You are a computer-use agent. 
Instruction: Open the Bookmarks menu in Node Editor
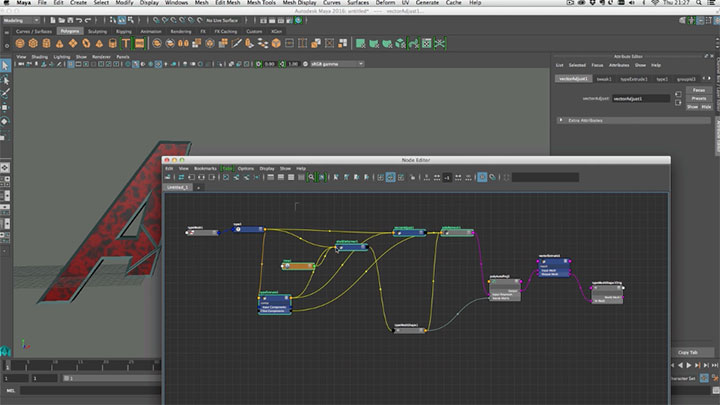[x=205, y=169]
